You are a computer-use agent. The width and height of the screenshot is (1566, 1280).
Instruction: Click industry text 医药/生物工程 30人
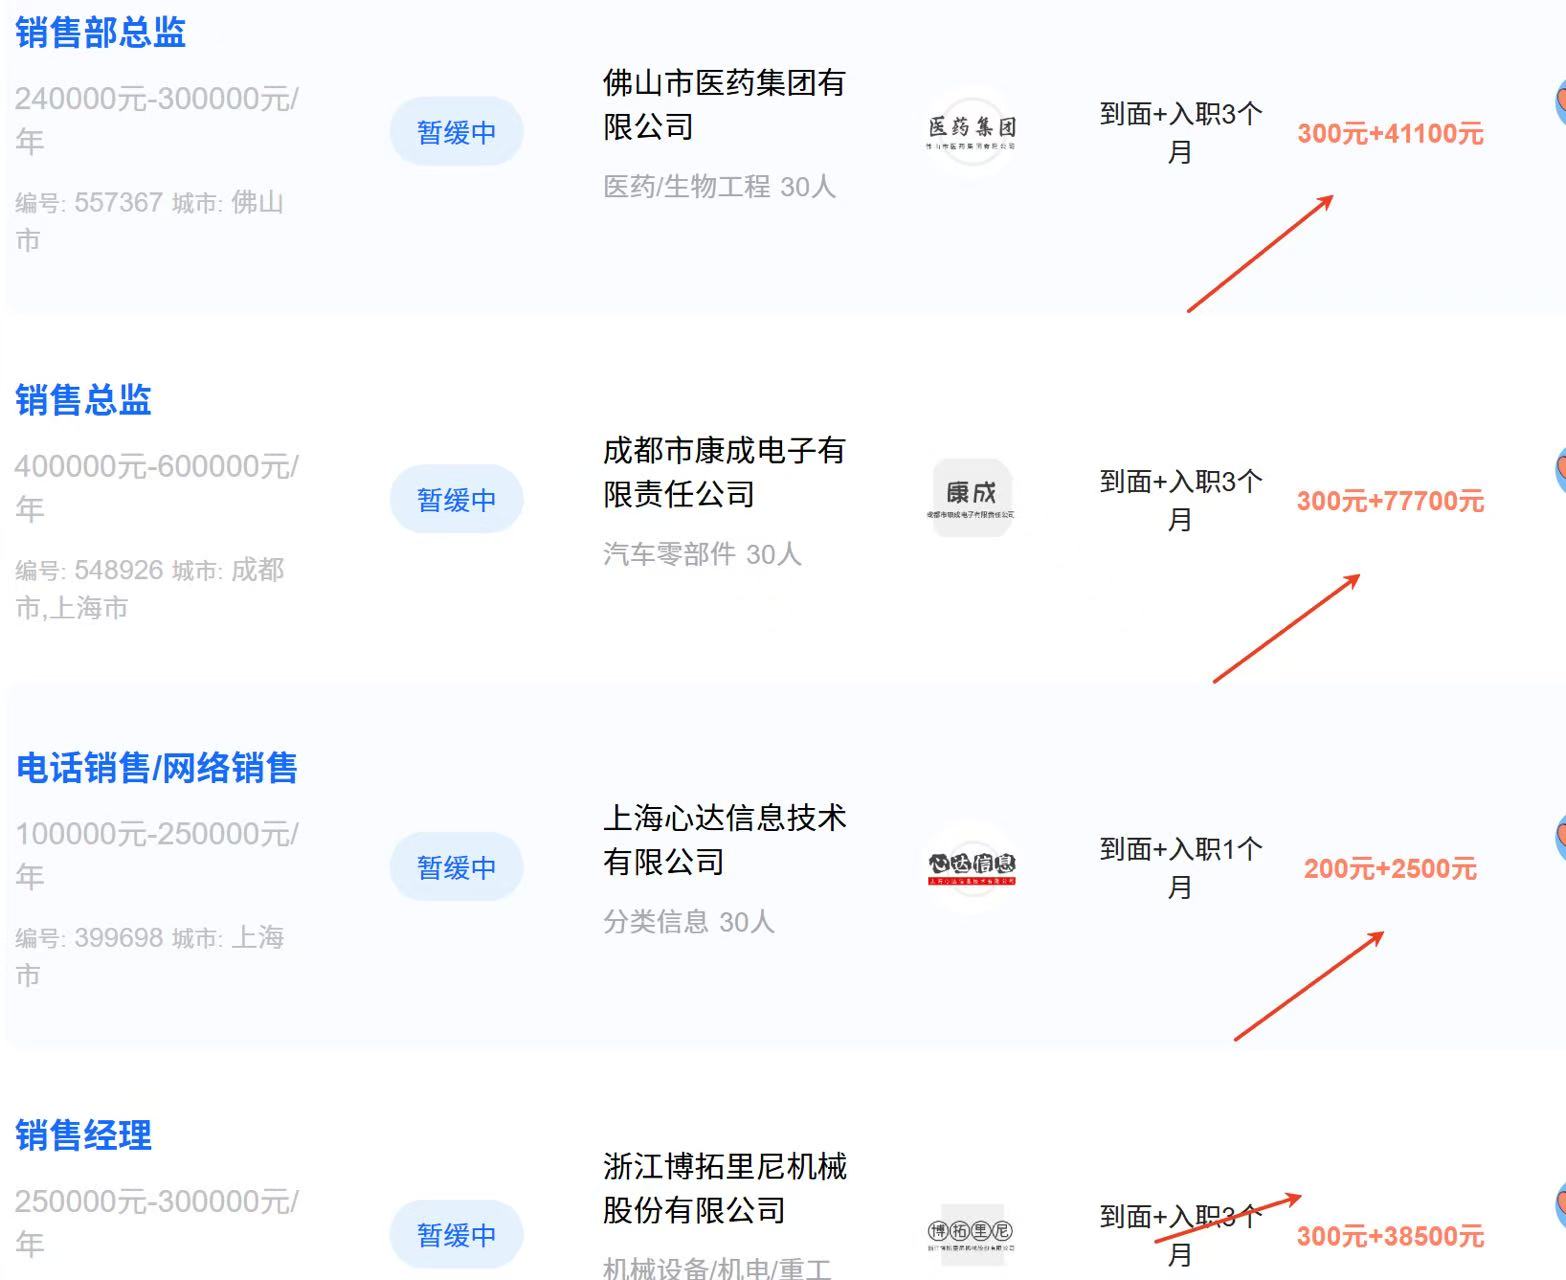(x=719, y=187)
